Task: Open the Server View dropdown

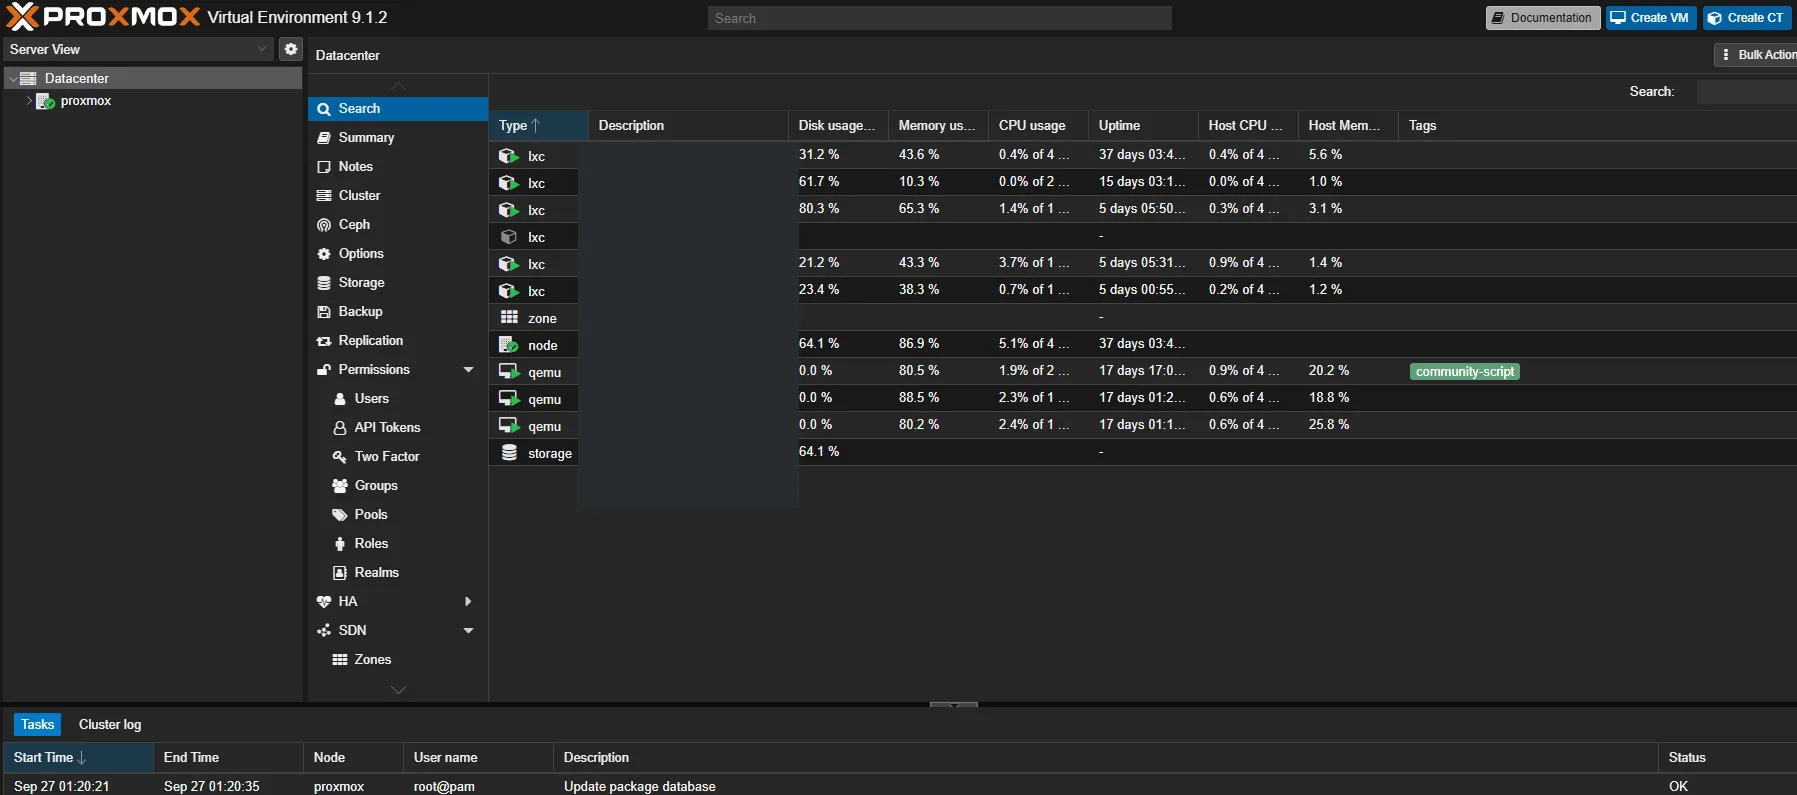Action: click(139, 49)
